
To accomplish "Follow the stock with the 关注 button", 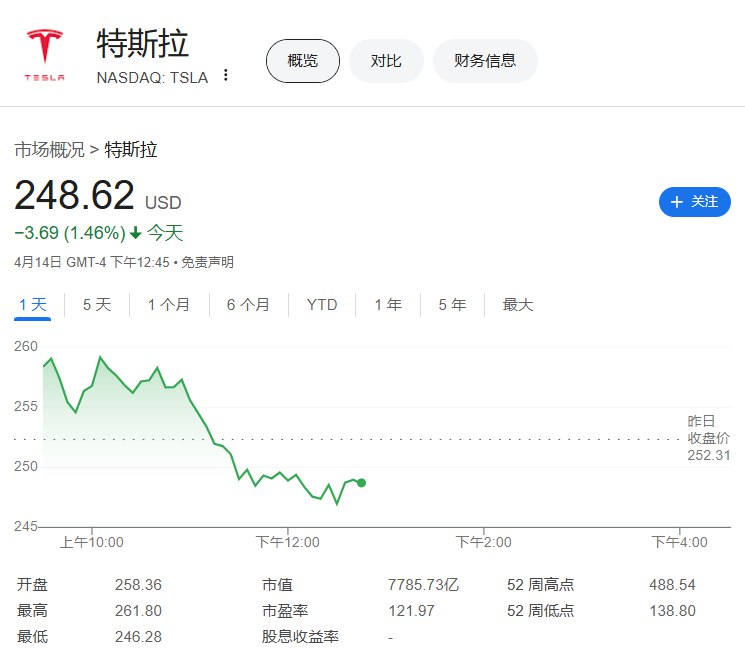I will [695, 202].
